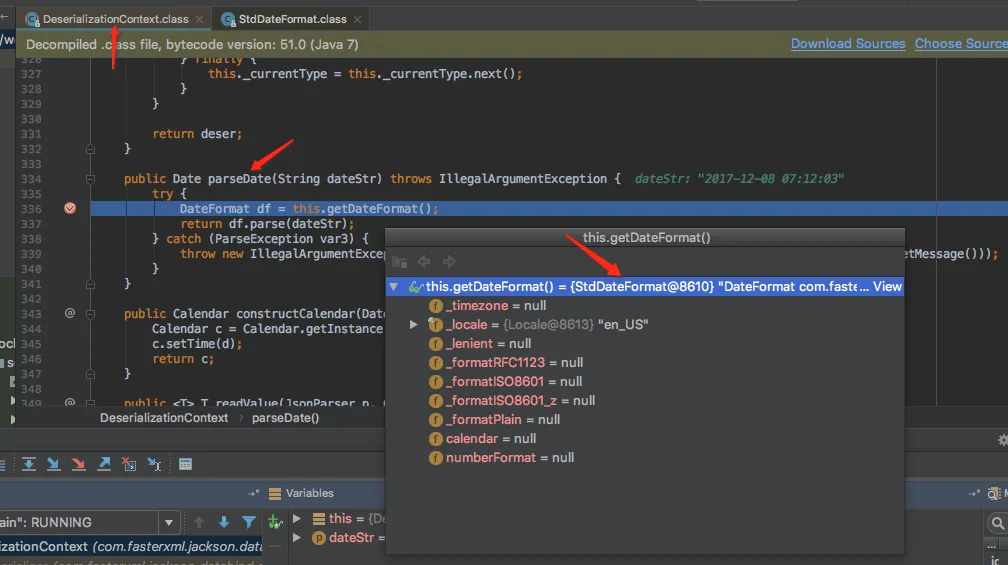
Task: Click the Step Into icon
Action: (x=54, y=464)
